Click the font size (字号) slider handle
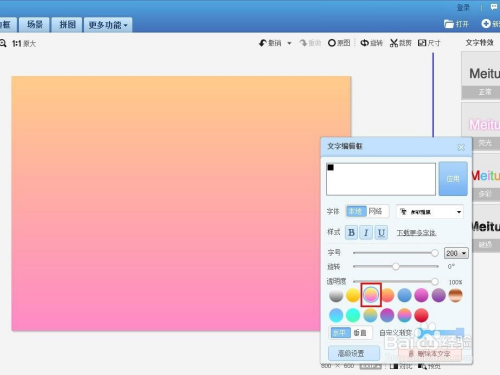This screenshot has width=500, height=375. point(434,253)
